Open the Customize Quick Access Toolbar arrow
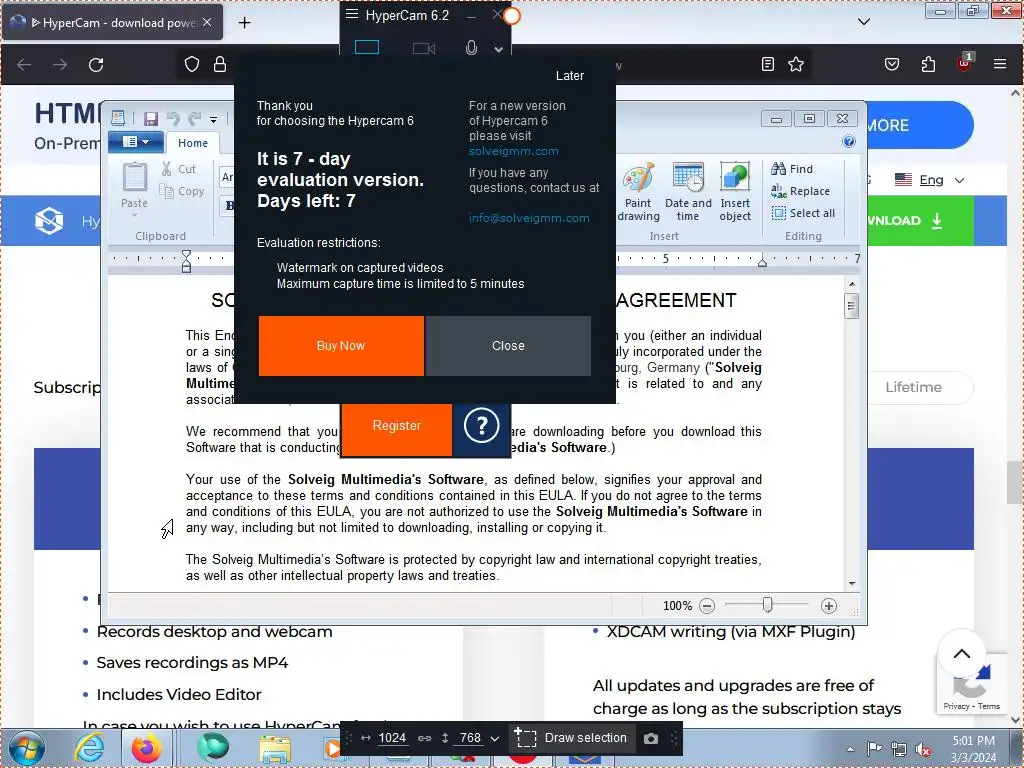The height and width of the screenshot is (768, 1024). click(213, 120)
